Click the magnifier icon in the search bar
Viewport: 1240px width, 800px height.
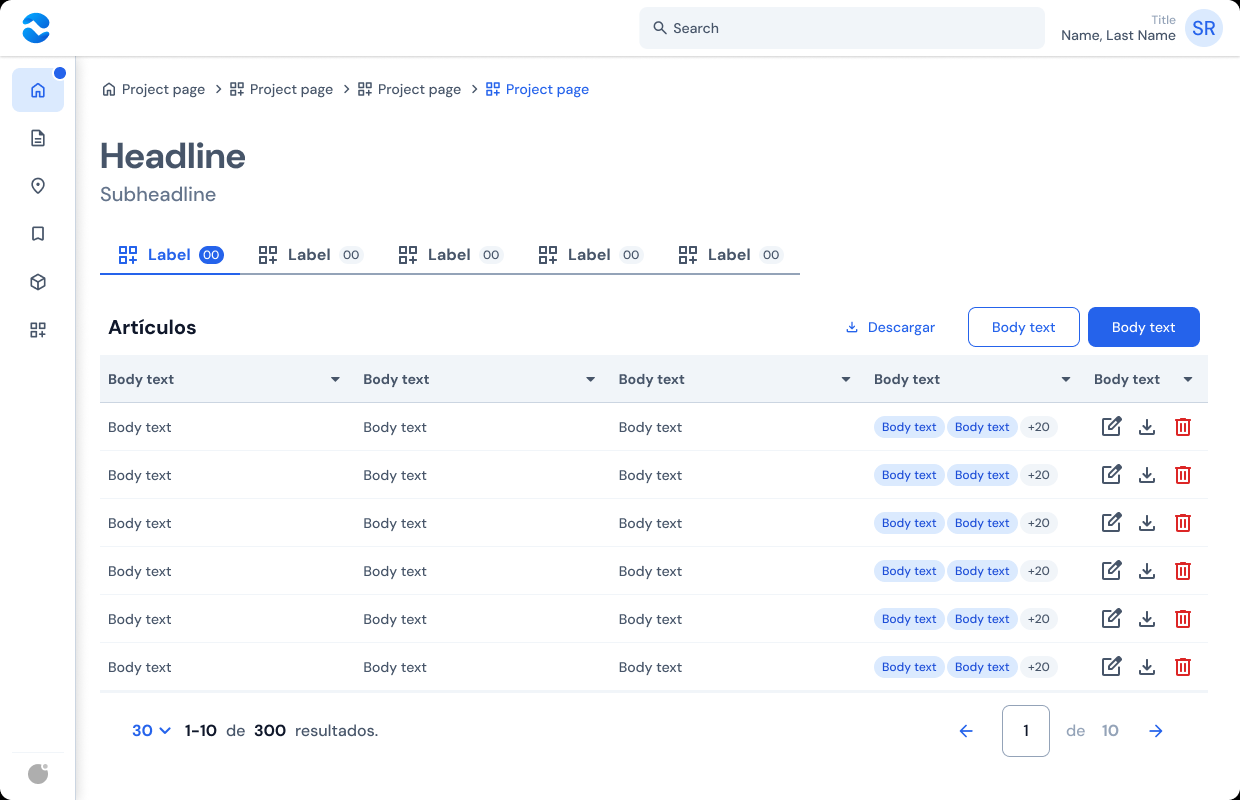click(660, 28)
